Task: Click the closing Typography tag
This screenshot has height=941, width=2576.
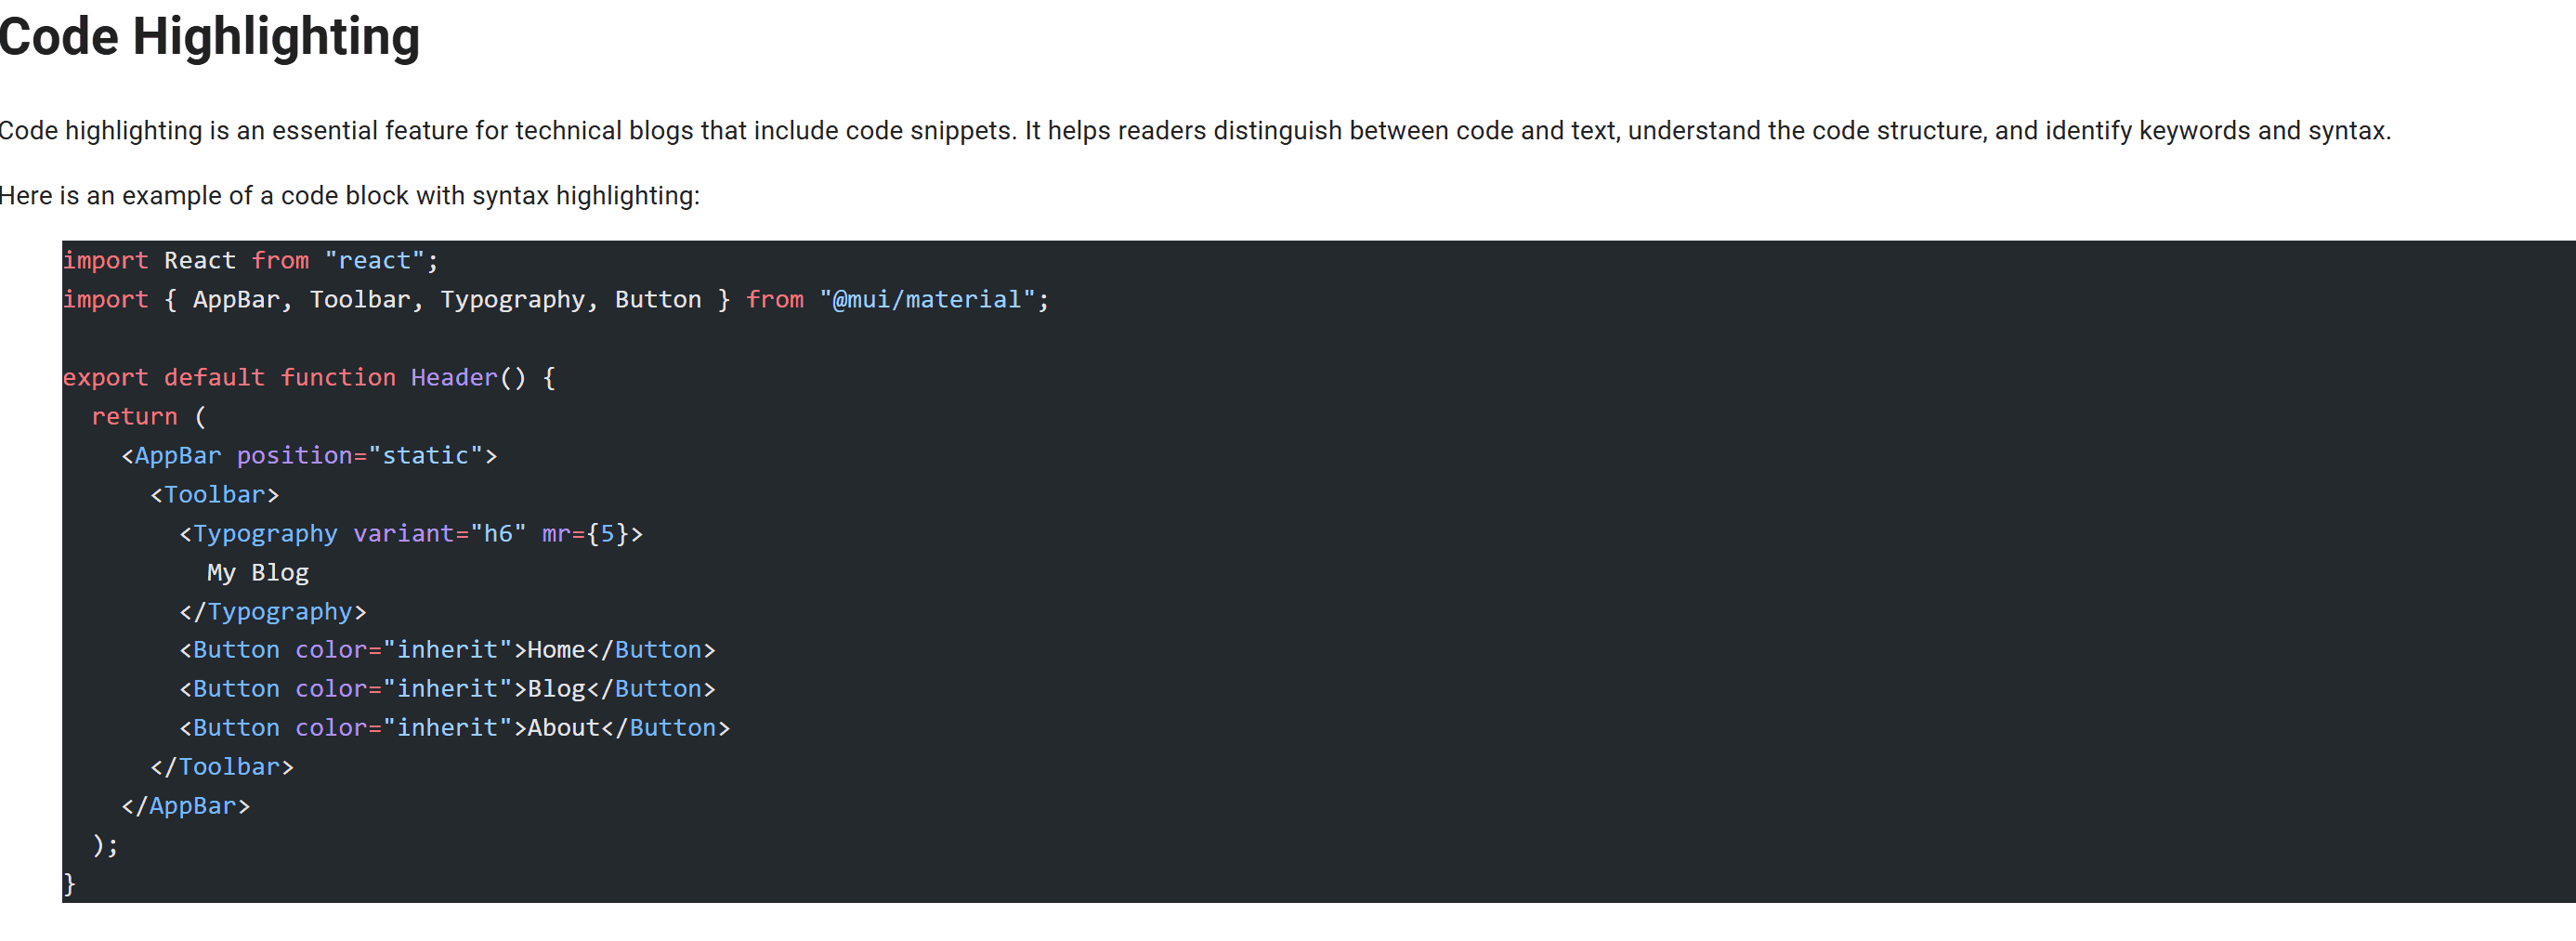Action: 273,612
